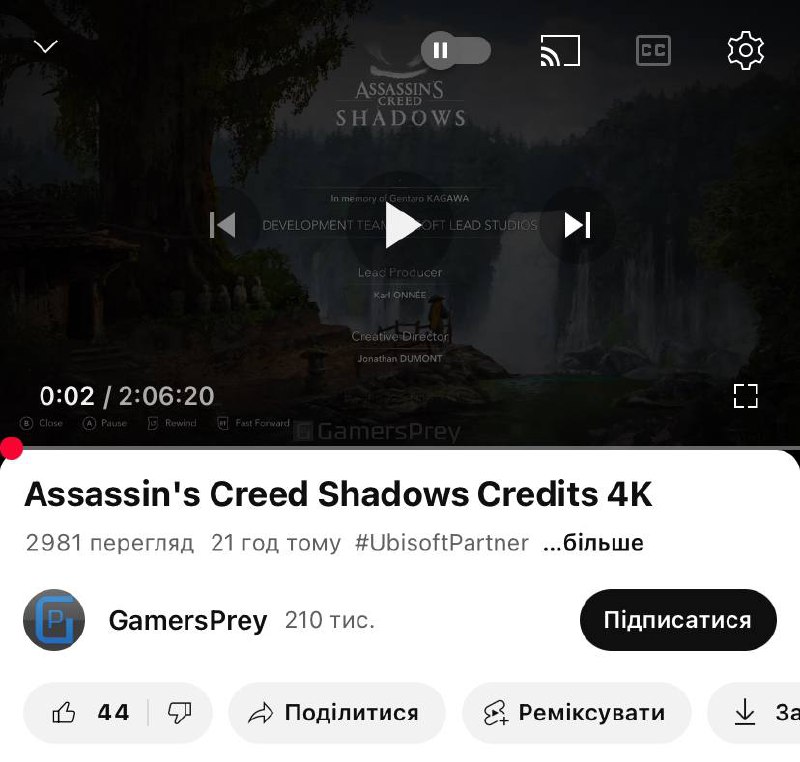
Task: Skip to previous video
Action: (x=223, y=225)
